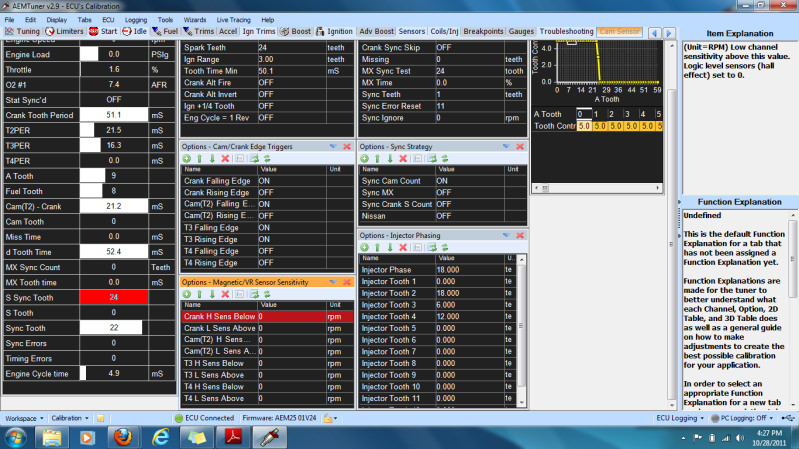Open PC Logging: Off dropdown
This screenshot has width=799, height=449.
click(x=742, y=418)
